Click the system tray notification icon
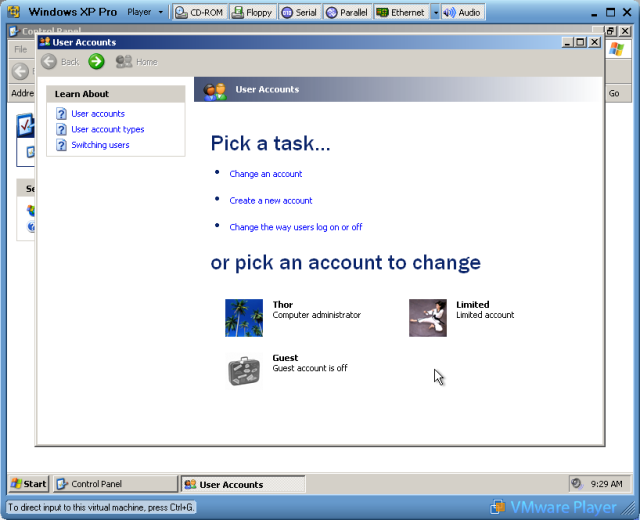The image size is (640, 520). click(x=577, y=484)
